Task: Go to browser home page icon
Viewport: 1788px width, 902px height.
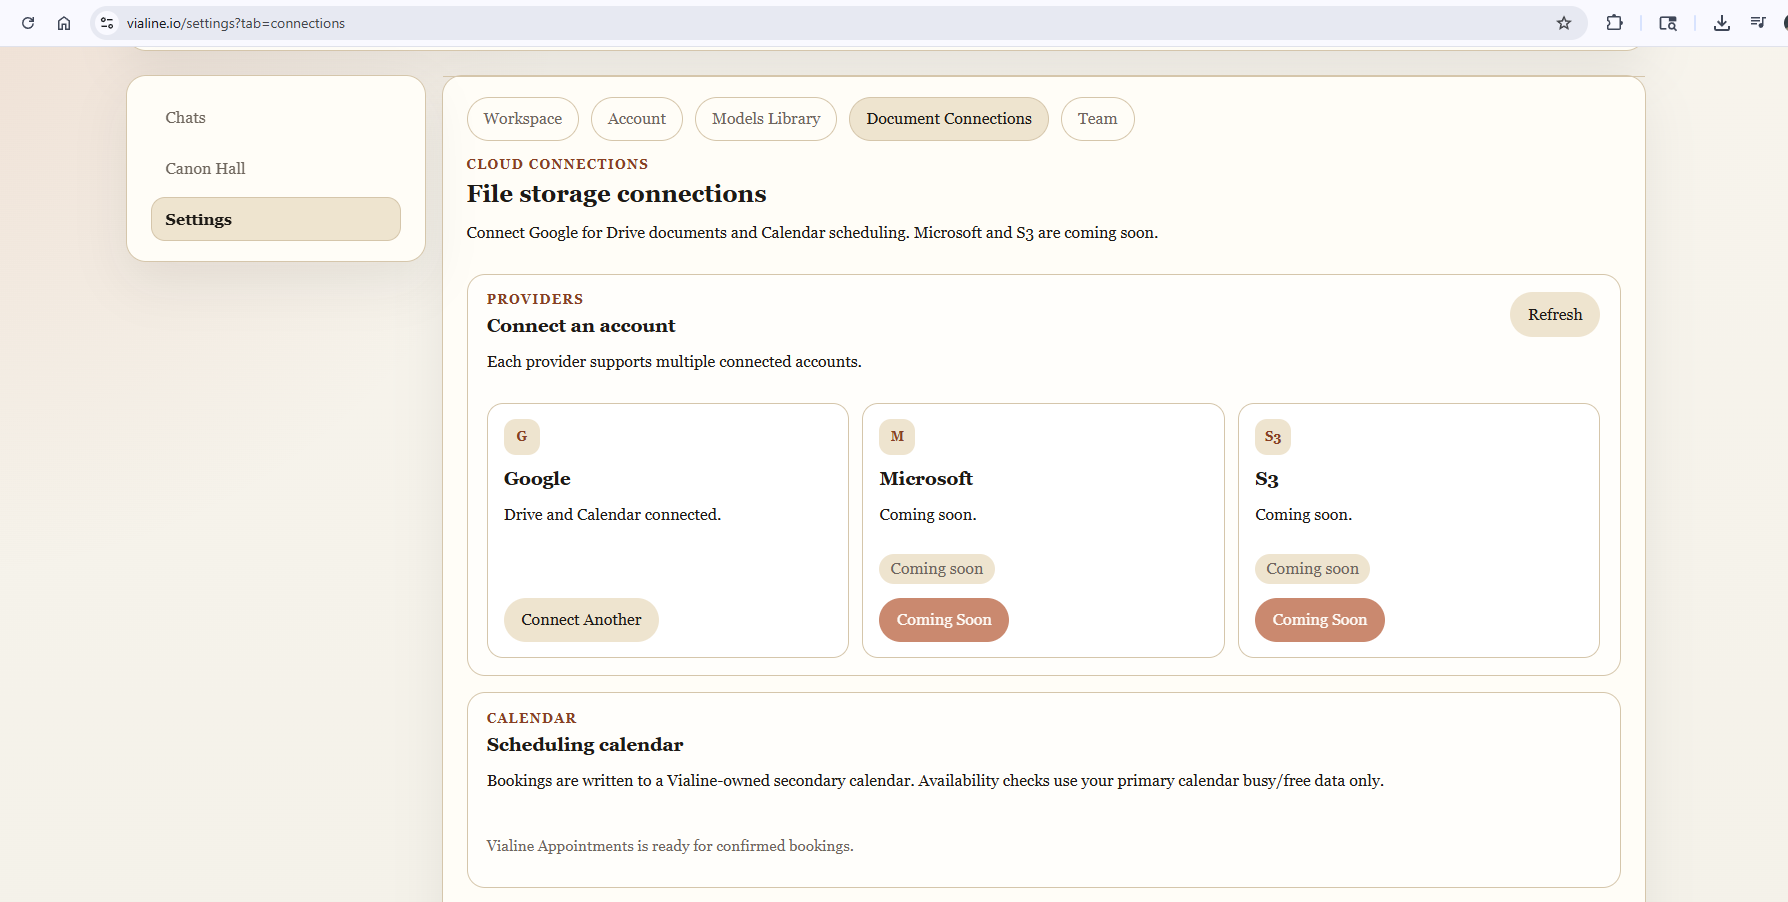Action: [64, 23]
